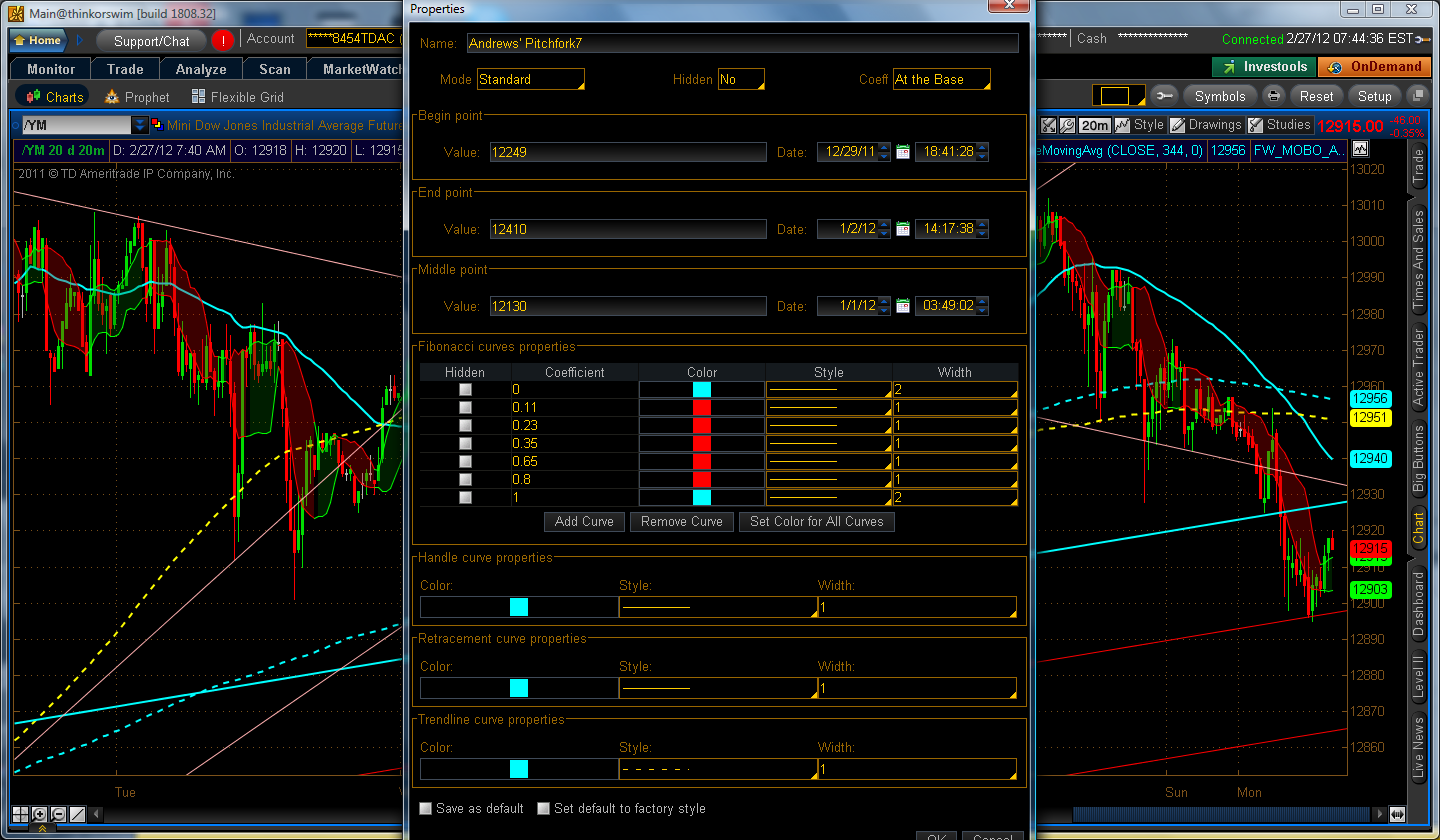Switch to the Analyze tab

tap(201, 69)
